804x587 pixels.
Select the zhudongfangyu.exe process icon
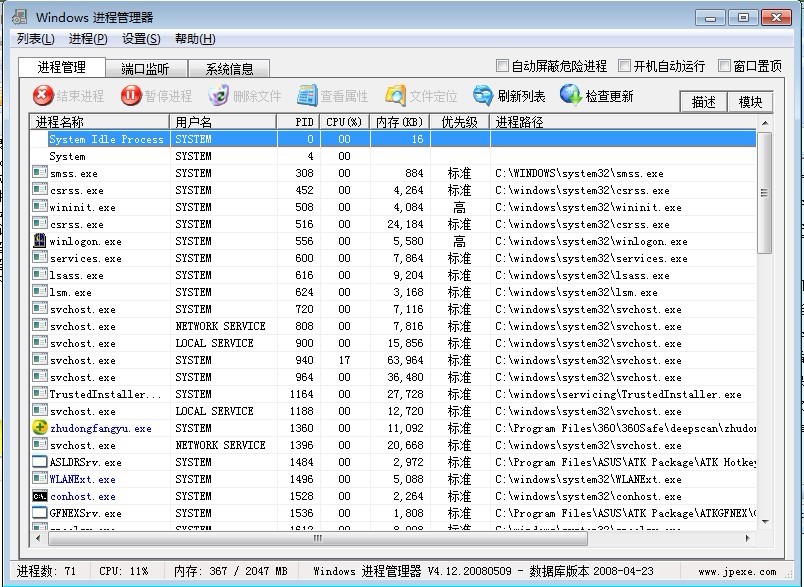point(40,428)
